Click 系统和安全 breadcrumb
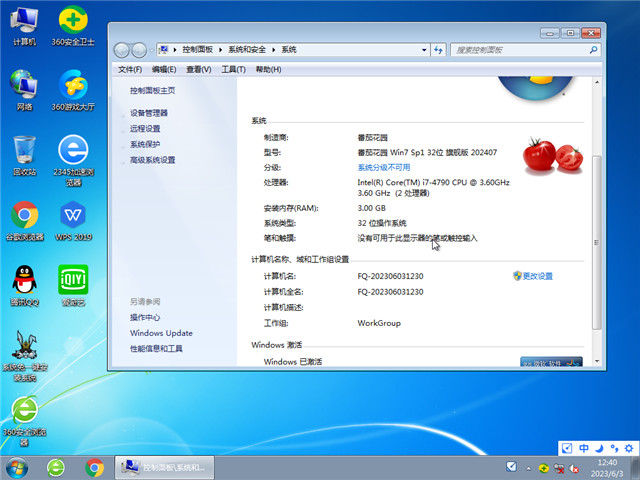640x480 pixels. click(247, 49)
